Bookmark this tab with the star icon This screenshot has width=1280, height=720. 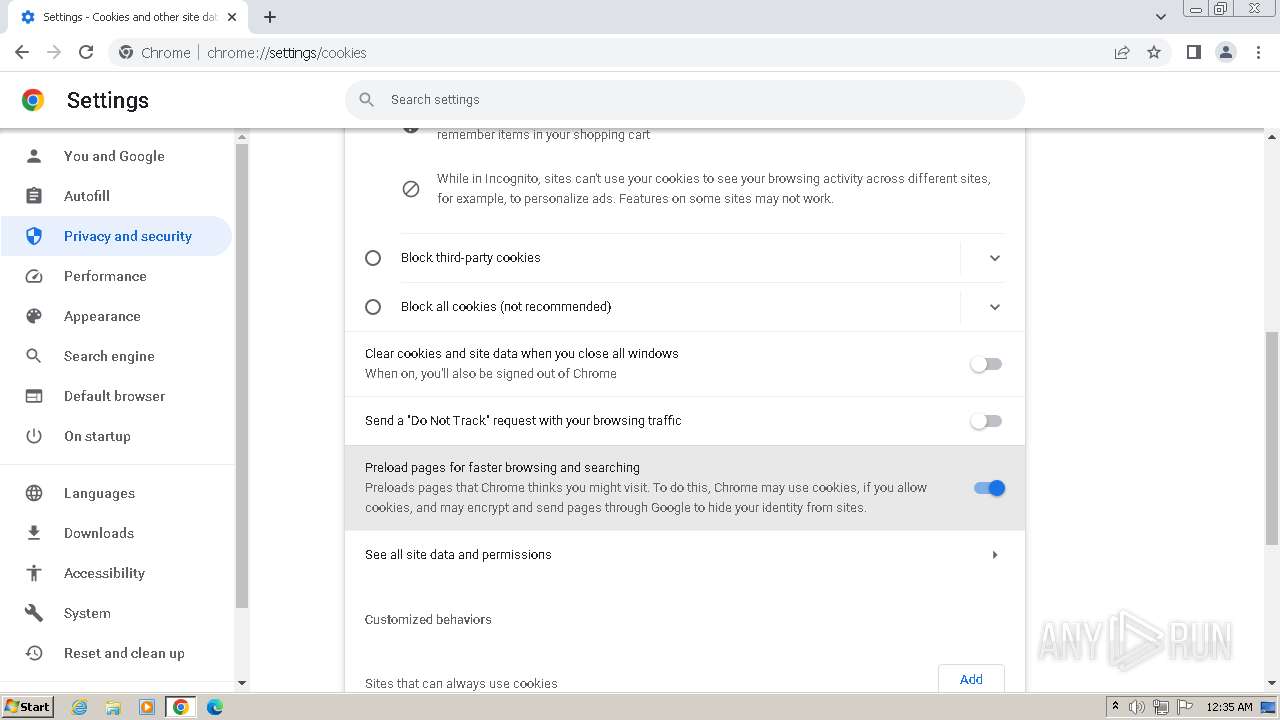pos(1154,52)
